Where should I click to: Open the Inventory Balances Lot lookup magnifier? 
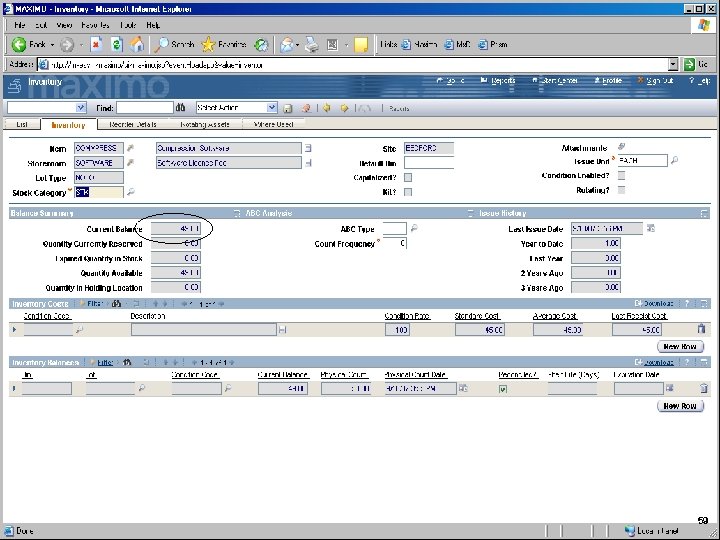pyautogui.click(x=142, y=388)
